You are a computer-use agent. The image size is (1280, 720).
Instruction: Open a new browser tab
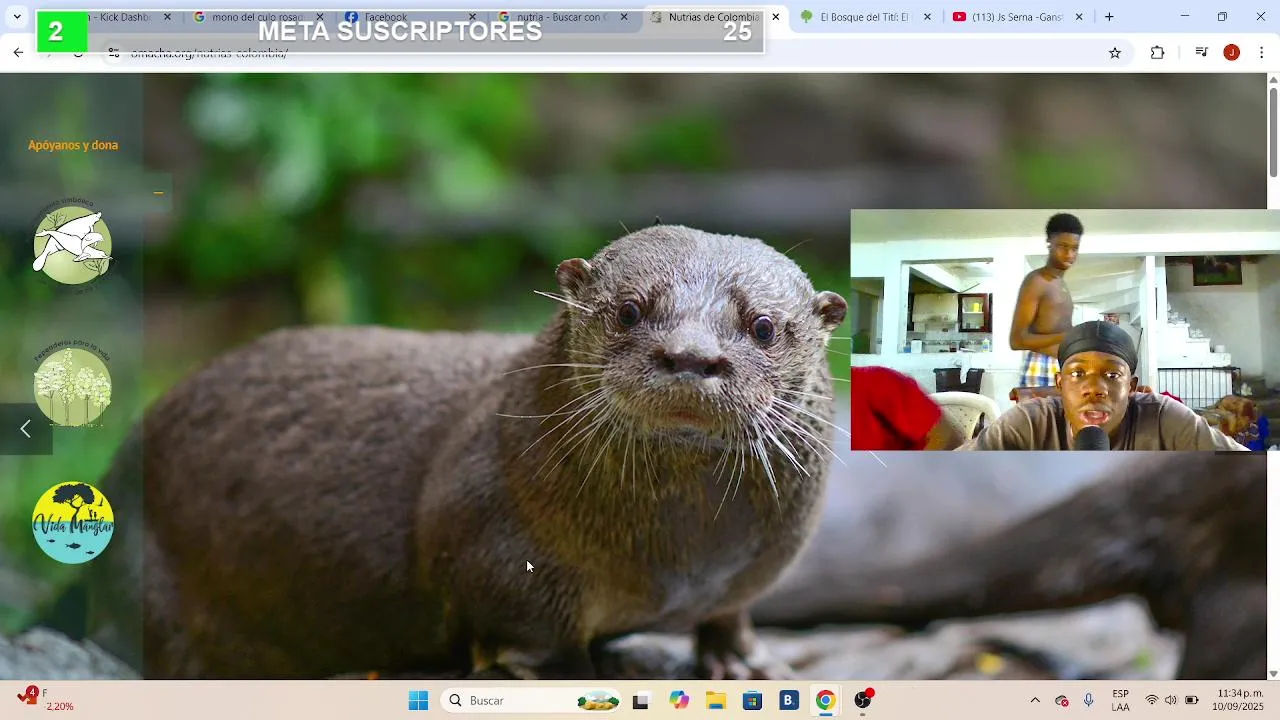click(1109, 17)
